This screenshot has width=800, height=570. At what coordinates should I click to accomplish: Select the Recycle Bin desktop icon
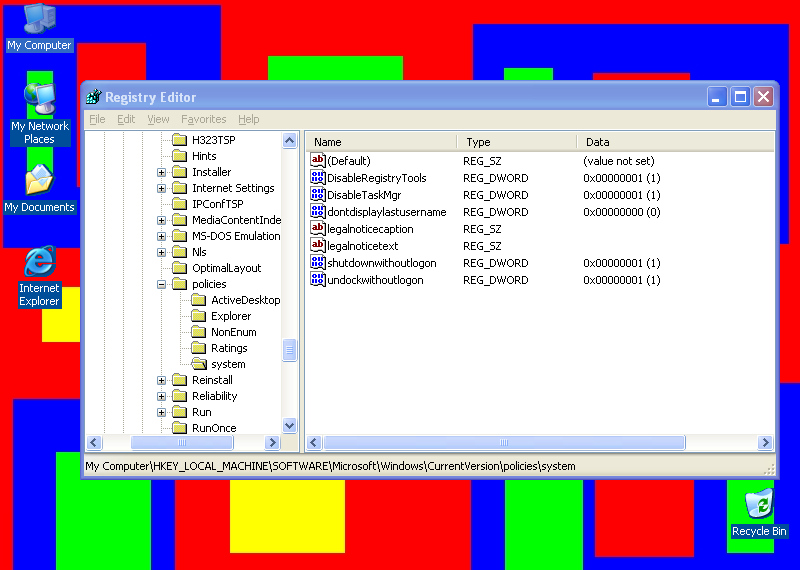click(759, 513)
